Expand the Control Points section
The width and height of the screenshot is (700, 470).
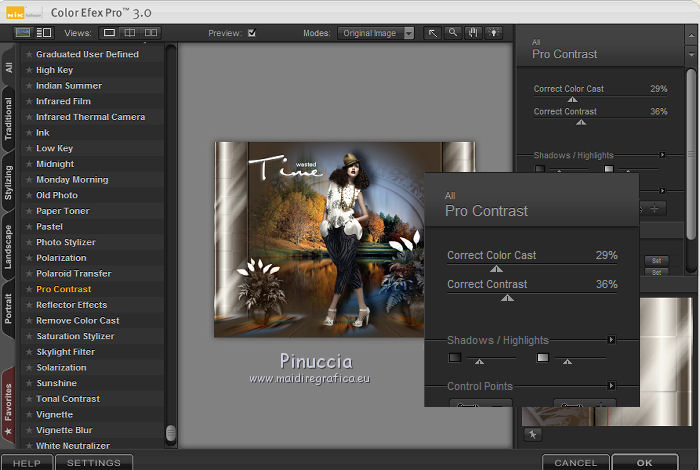pyautogui.click(x=611, y=386)
